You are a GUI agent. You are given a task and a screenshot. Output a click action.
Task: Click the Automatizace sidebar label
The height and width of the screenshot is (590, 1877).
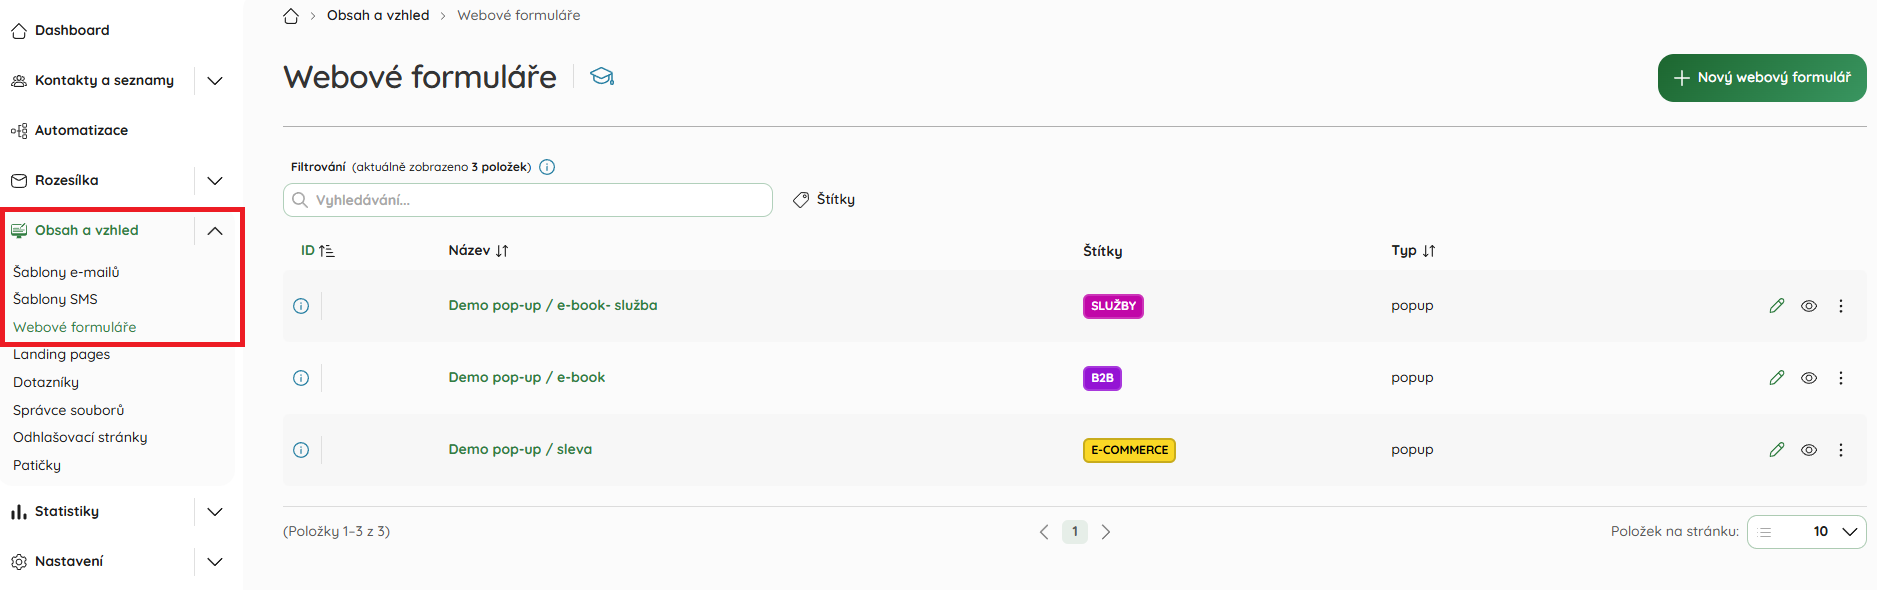(x=81, y=130)
